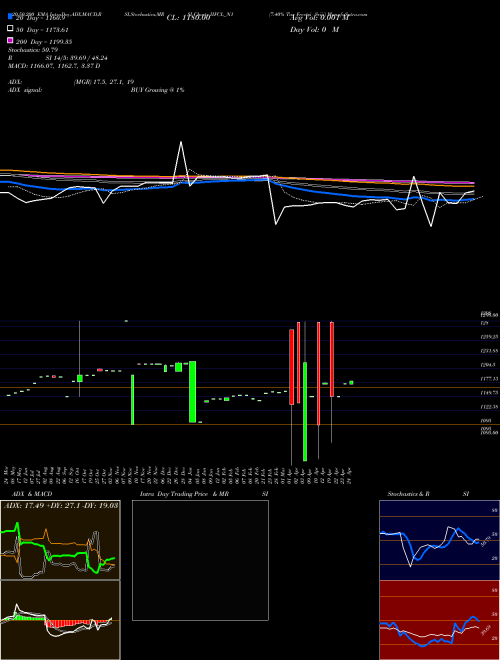Click the 'SI 14/3: 39.69 / 48.24' value
The width and height of the screenshot is (500, 660).
77,58
